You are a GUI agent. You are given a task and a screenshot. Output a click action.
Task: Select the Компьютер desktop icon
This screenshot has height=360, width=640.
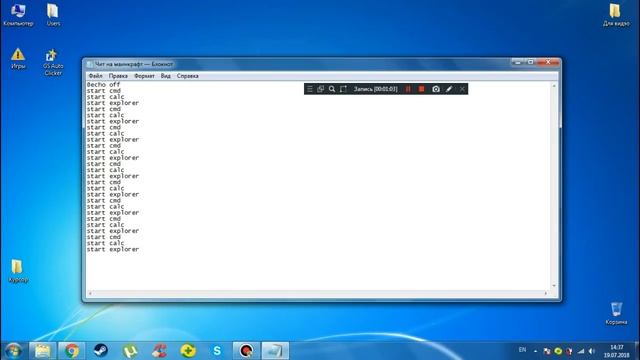coord(18,15)
